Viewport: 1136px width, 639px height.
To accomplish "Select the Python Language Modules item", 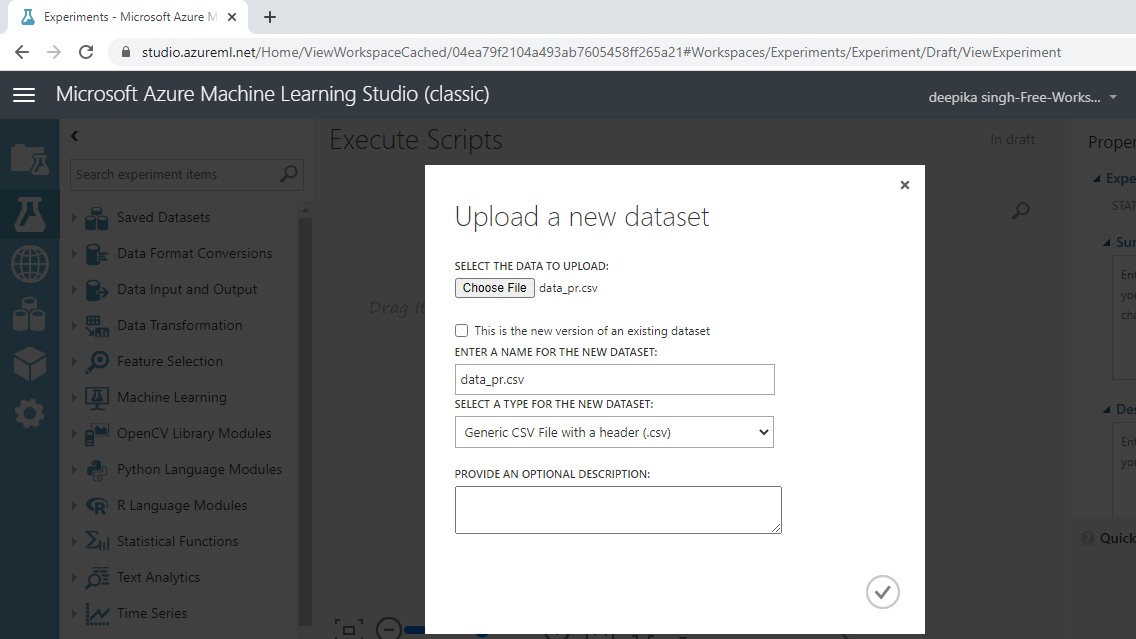I will [x=199, y=469].
